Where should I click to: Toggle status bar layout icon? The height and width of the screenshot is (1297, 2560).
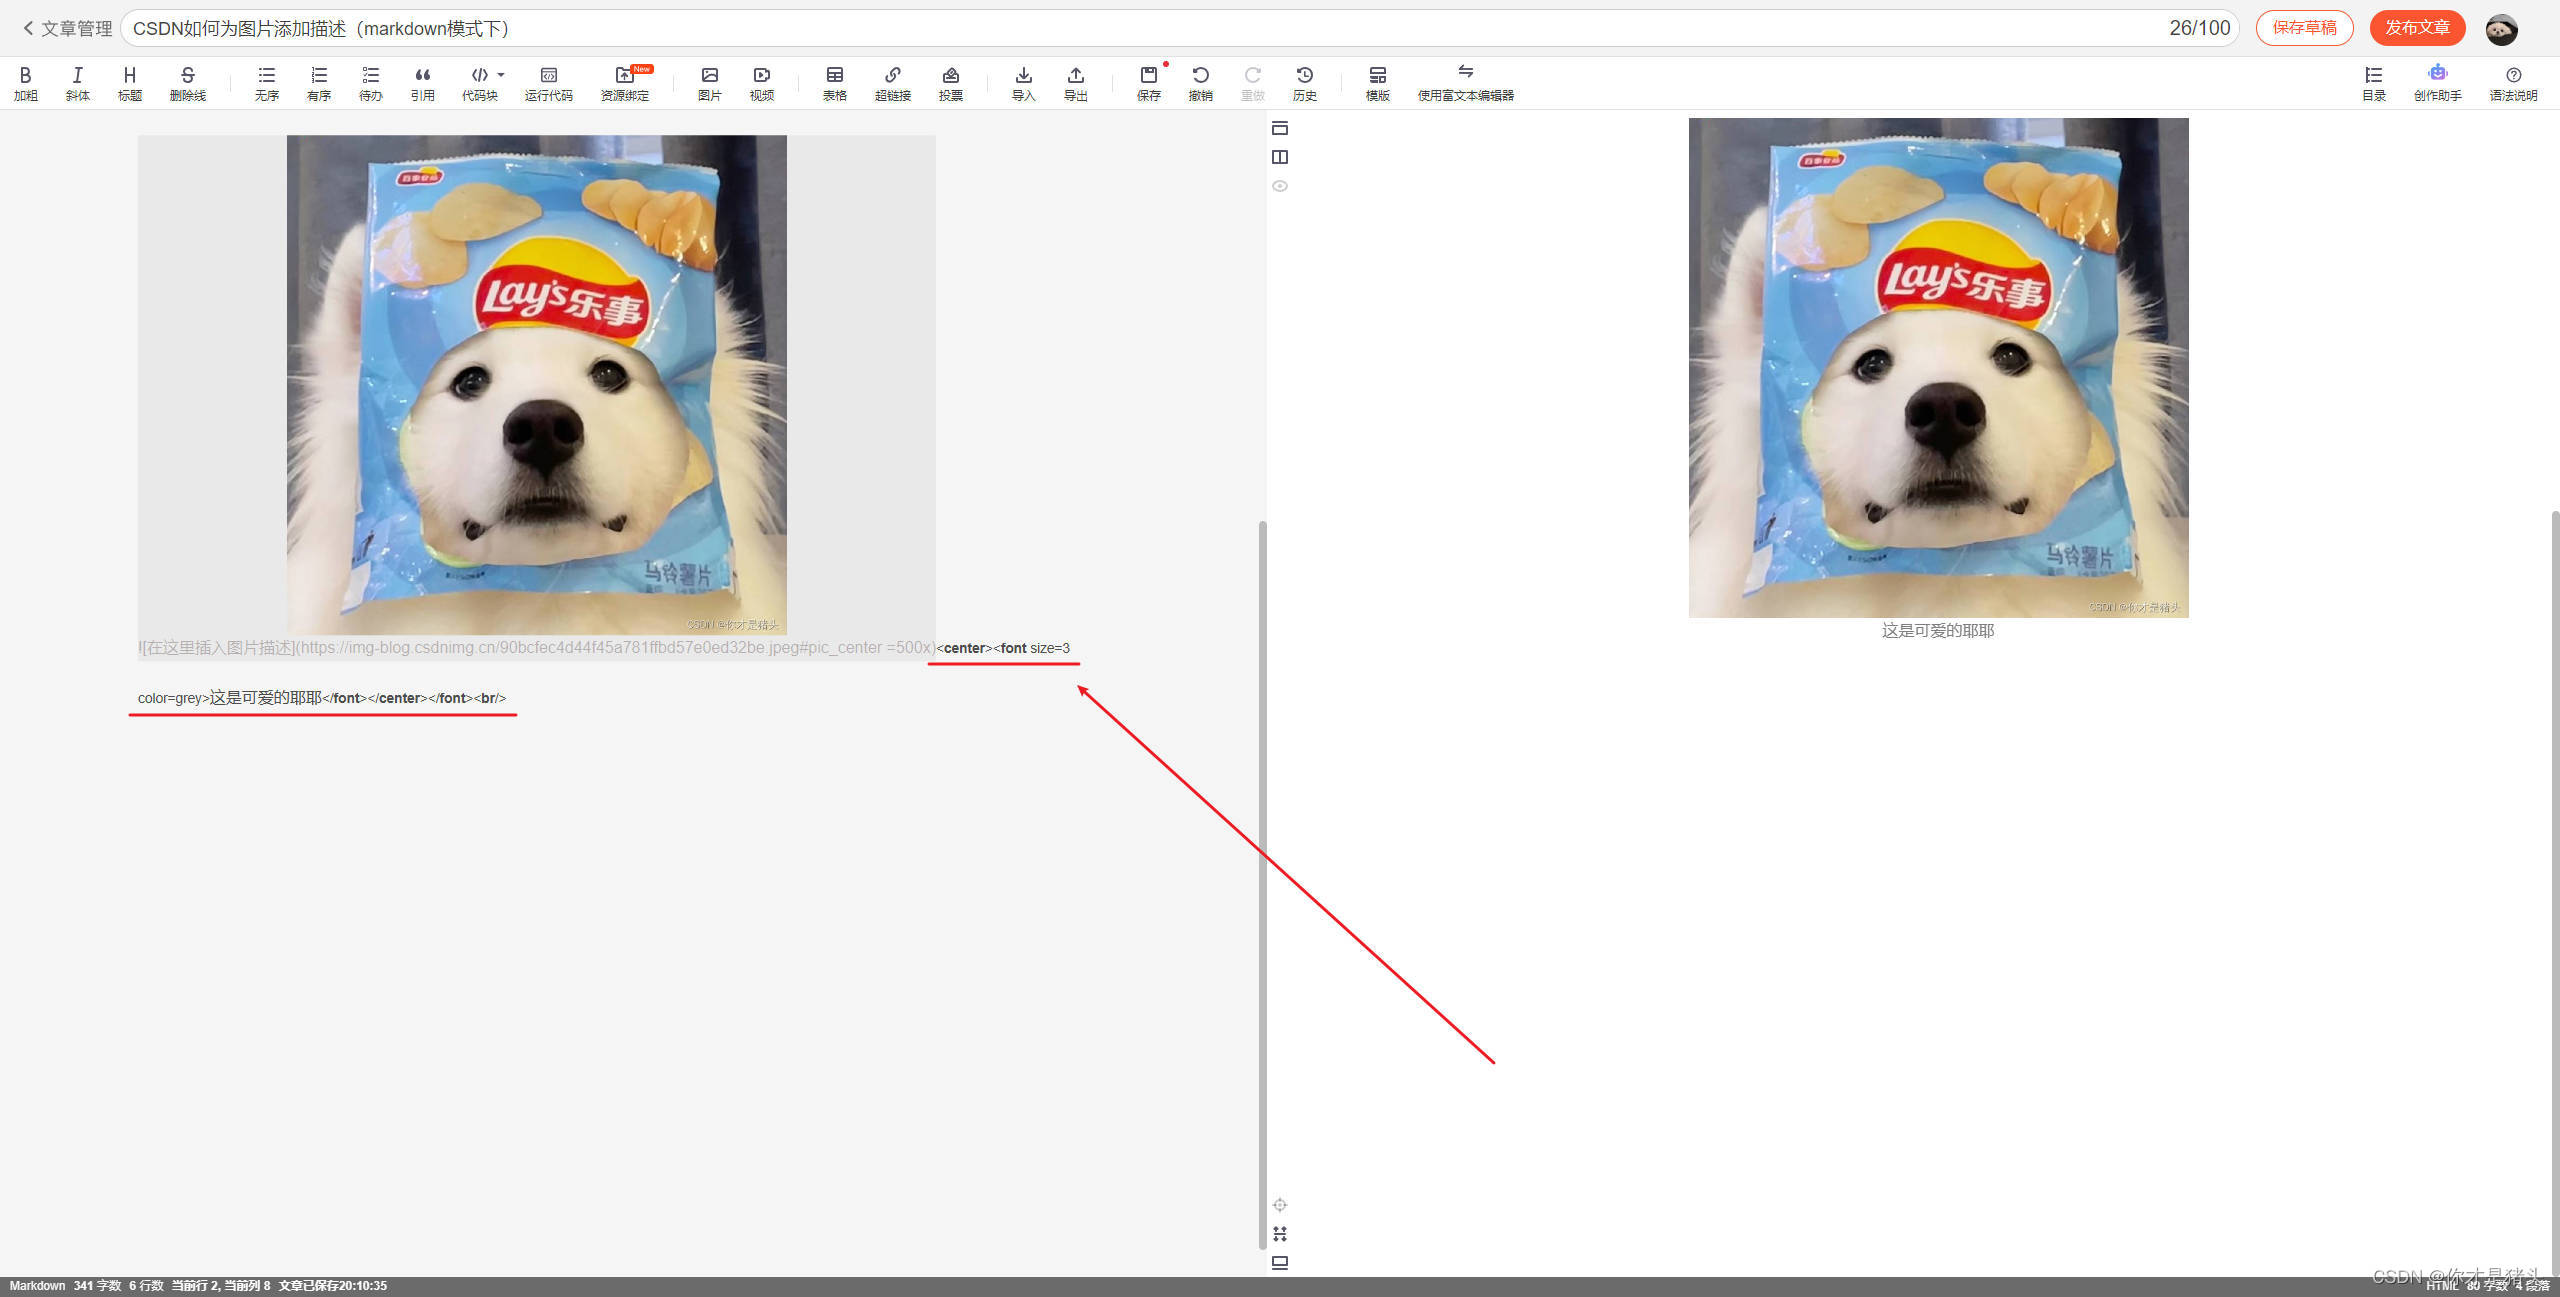1280,1263
